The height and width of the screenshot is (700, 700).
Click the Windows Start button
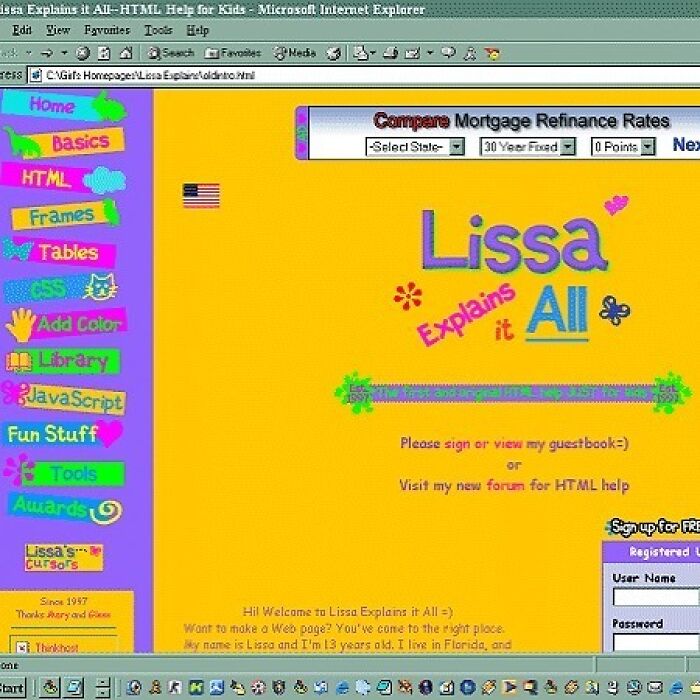[12, 688]
